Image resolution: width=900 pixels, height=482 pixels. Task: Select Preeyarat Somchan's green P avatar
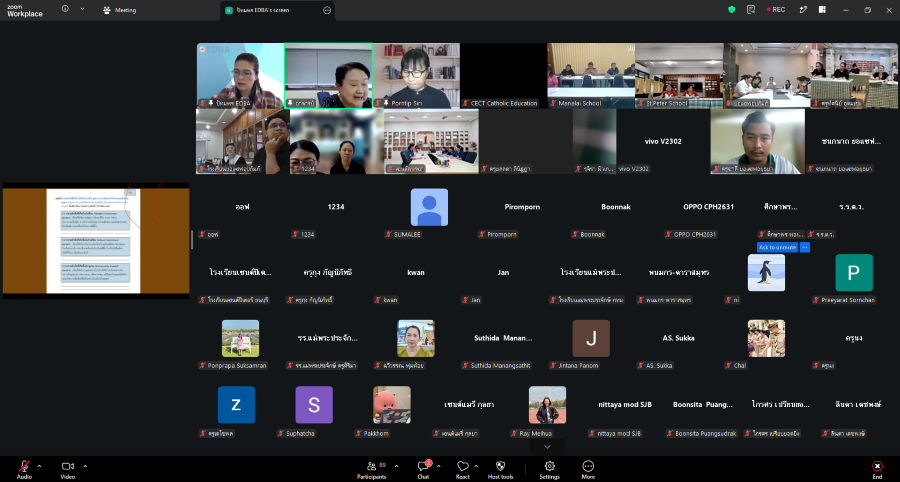(854, 273)
